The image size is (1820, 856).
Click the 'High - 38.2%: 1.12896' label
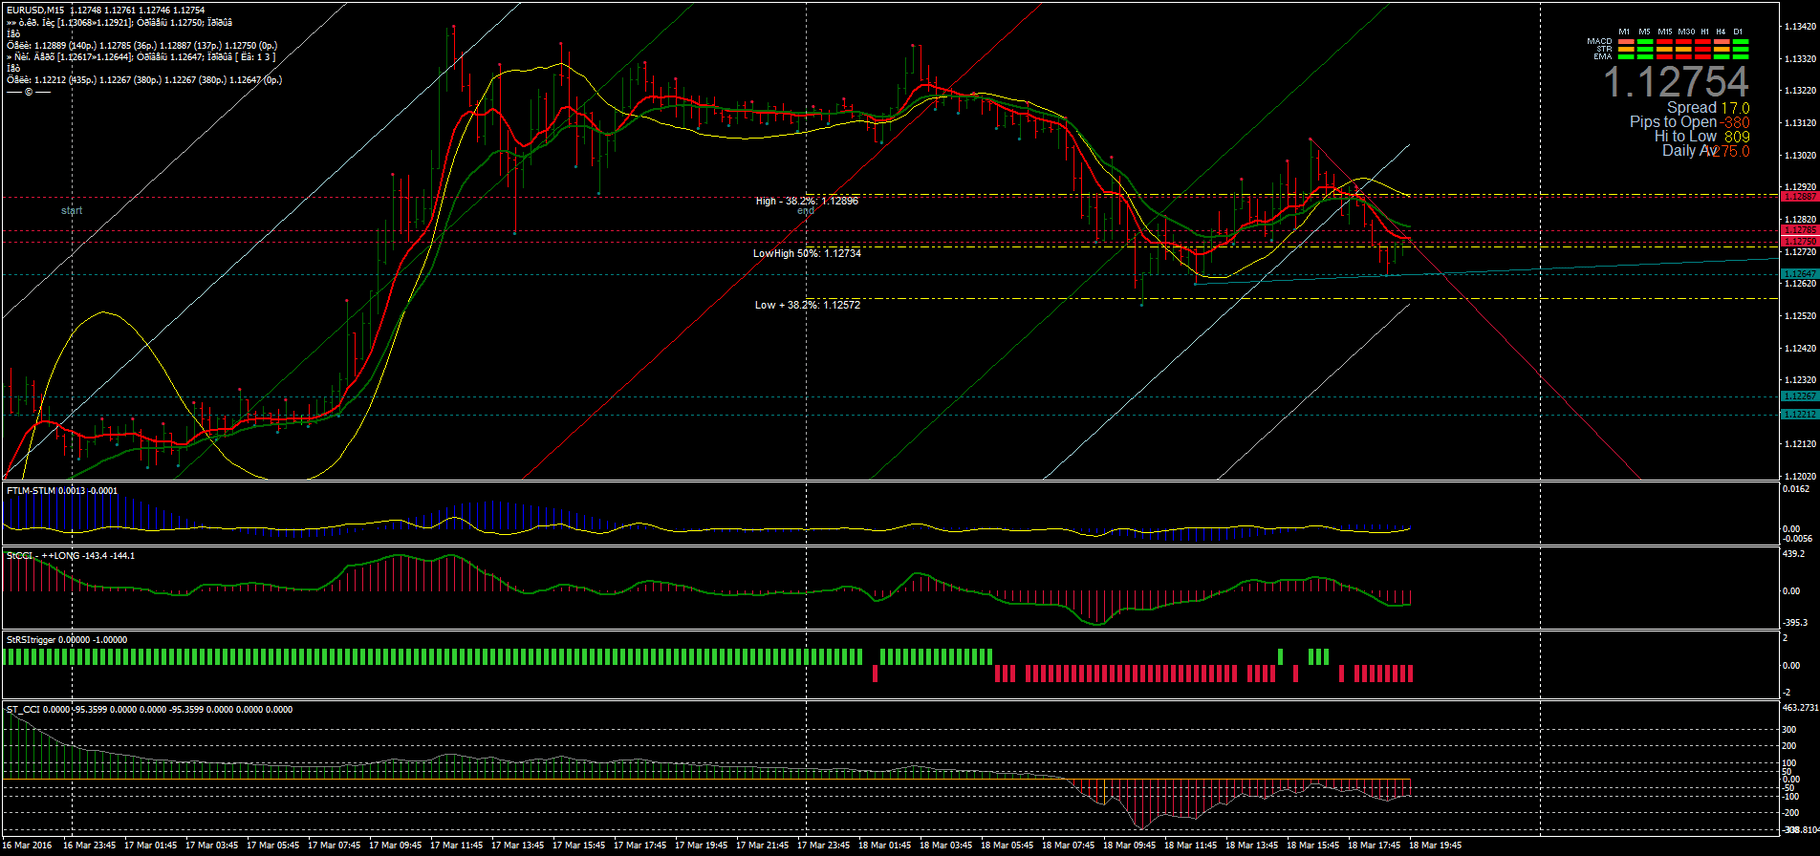point(806,201)
